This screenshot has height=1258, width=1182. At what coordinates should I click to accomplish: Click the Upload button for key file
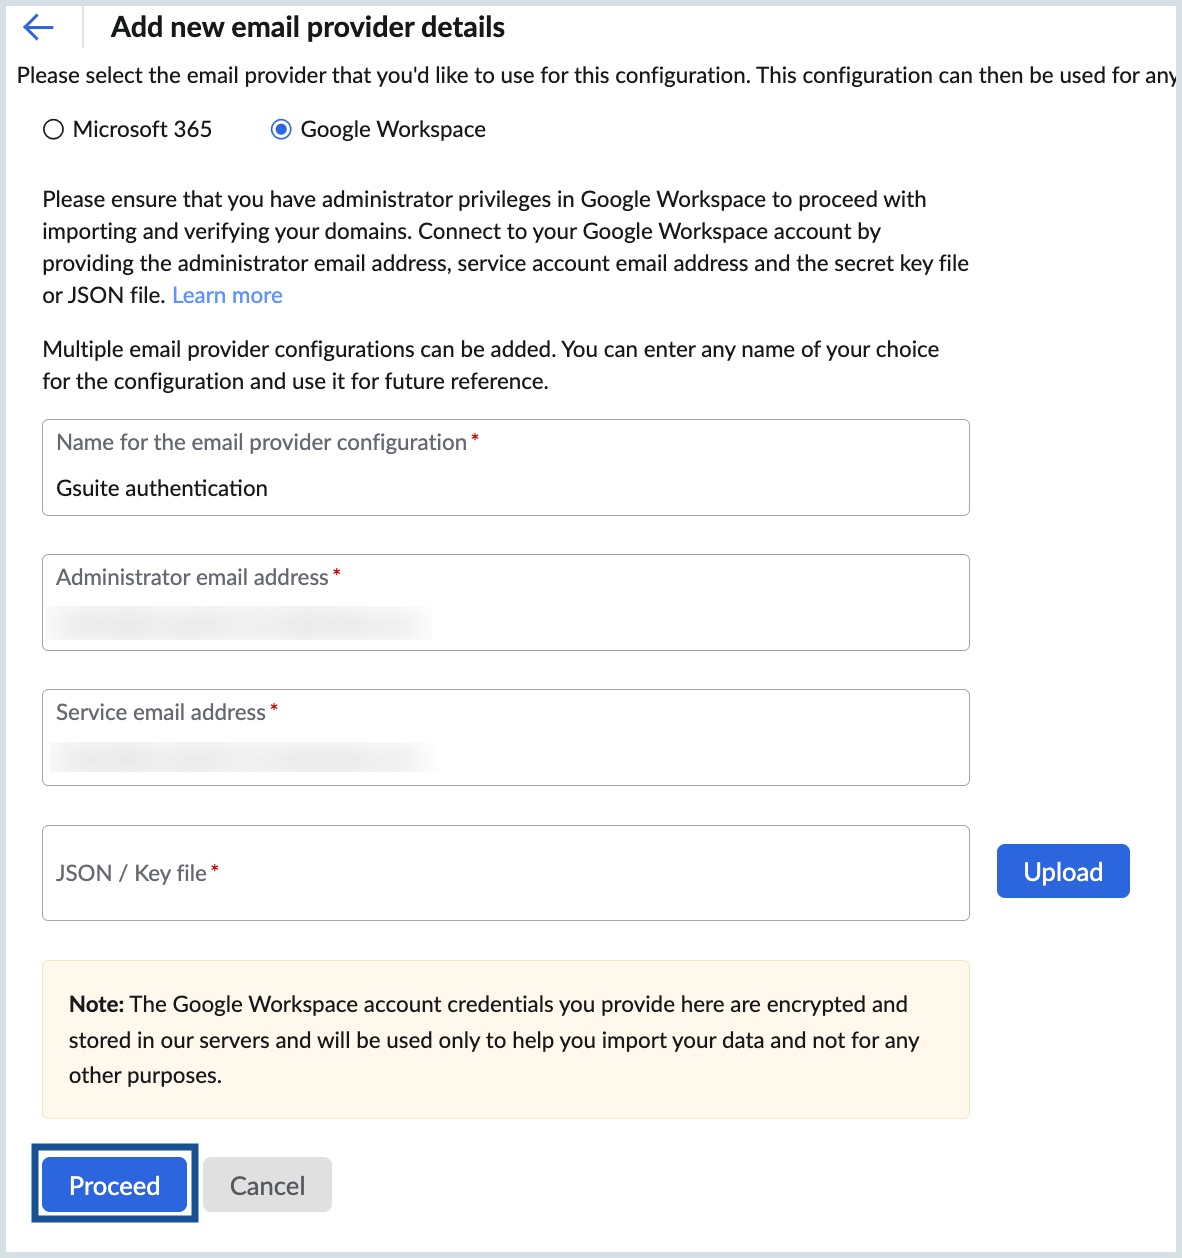(x=1063, y=871)
